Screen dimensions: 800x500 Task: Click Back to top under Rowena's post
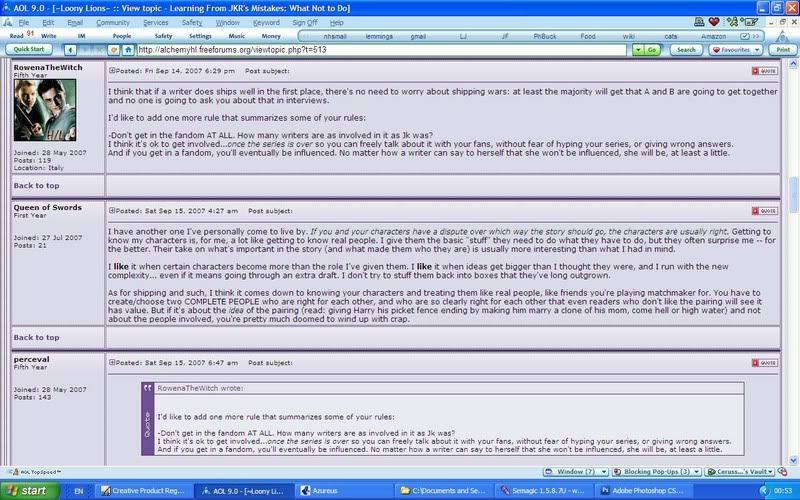tap(36, 185)
